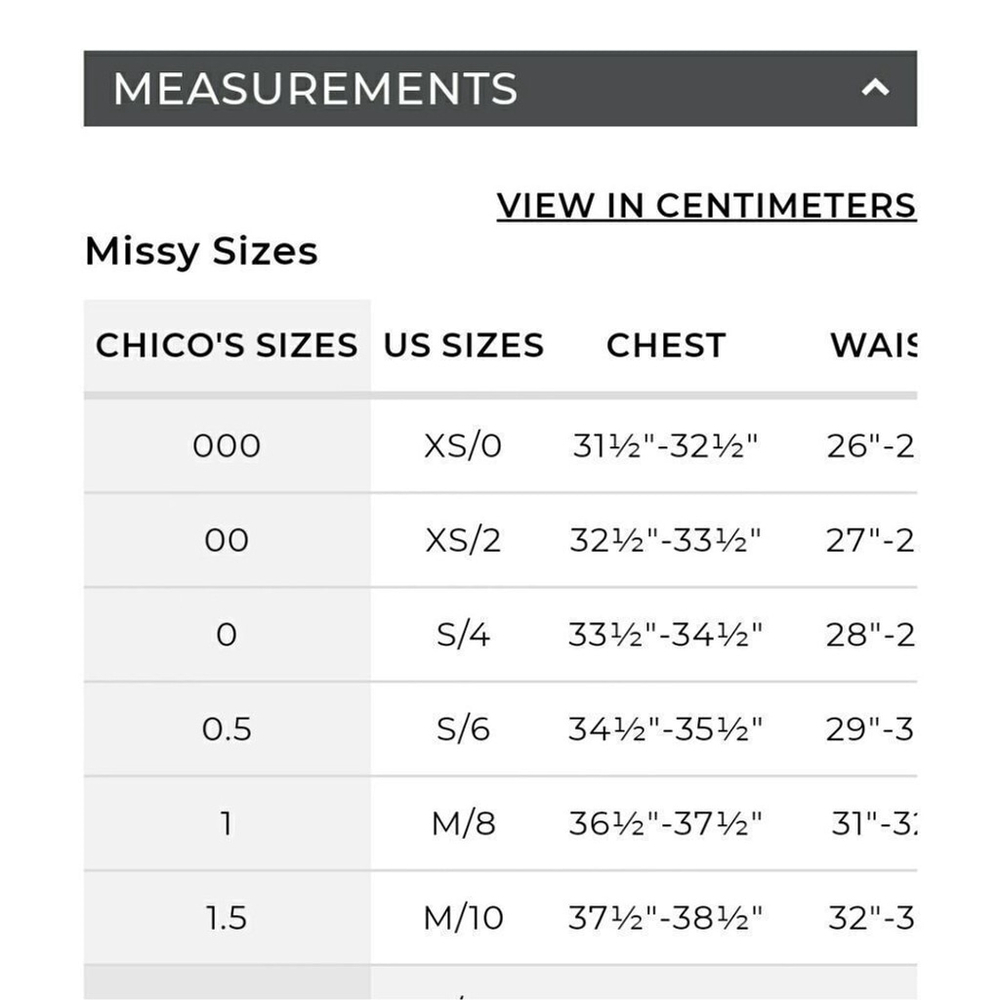Click the partially visible Waist header
The height and width of the screenshot is (1000, 1000).
pos(873,345)
